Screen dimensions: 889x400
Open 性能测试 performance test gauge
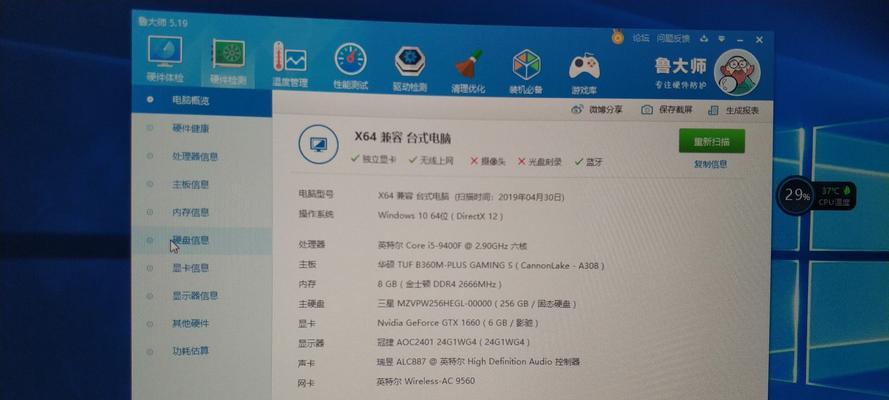350,66
